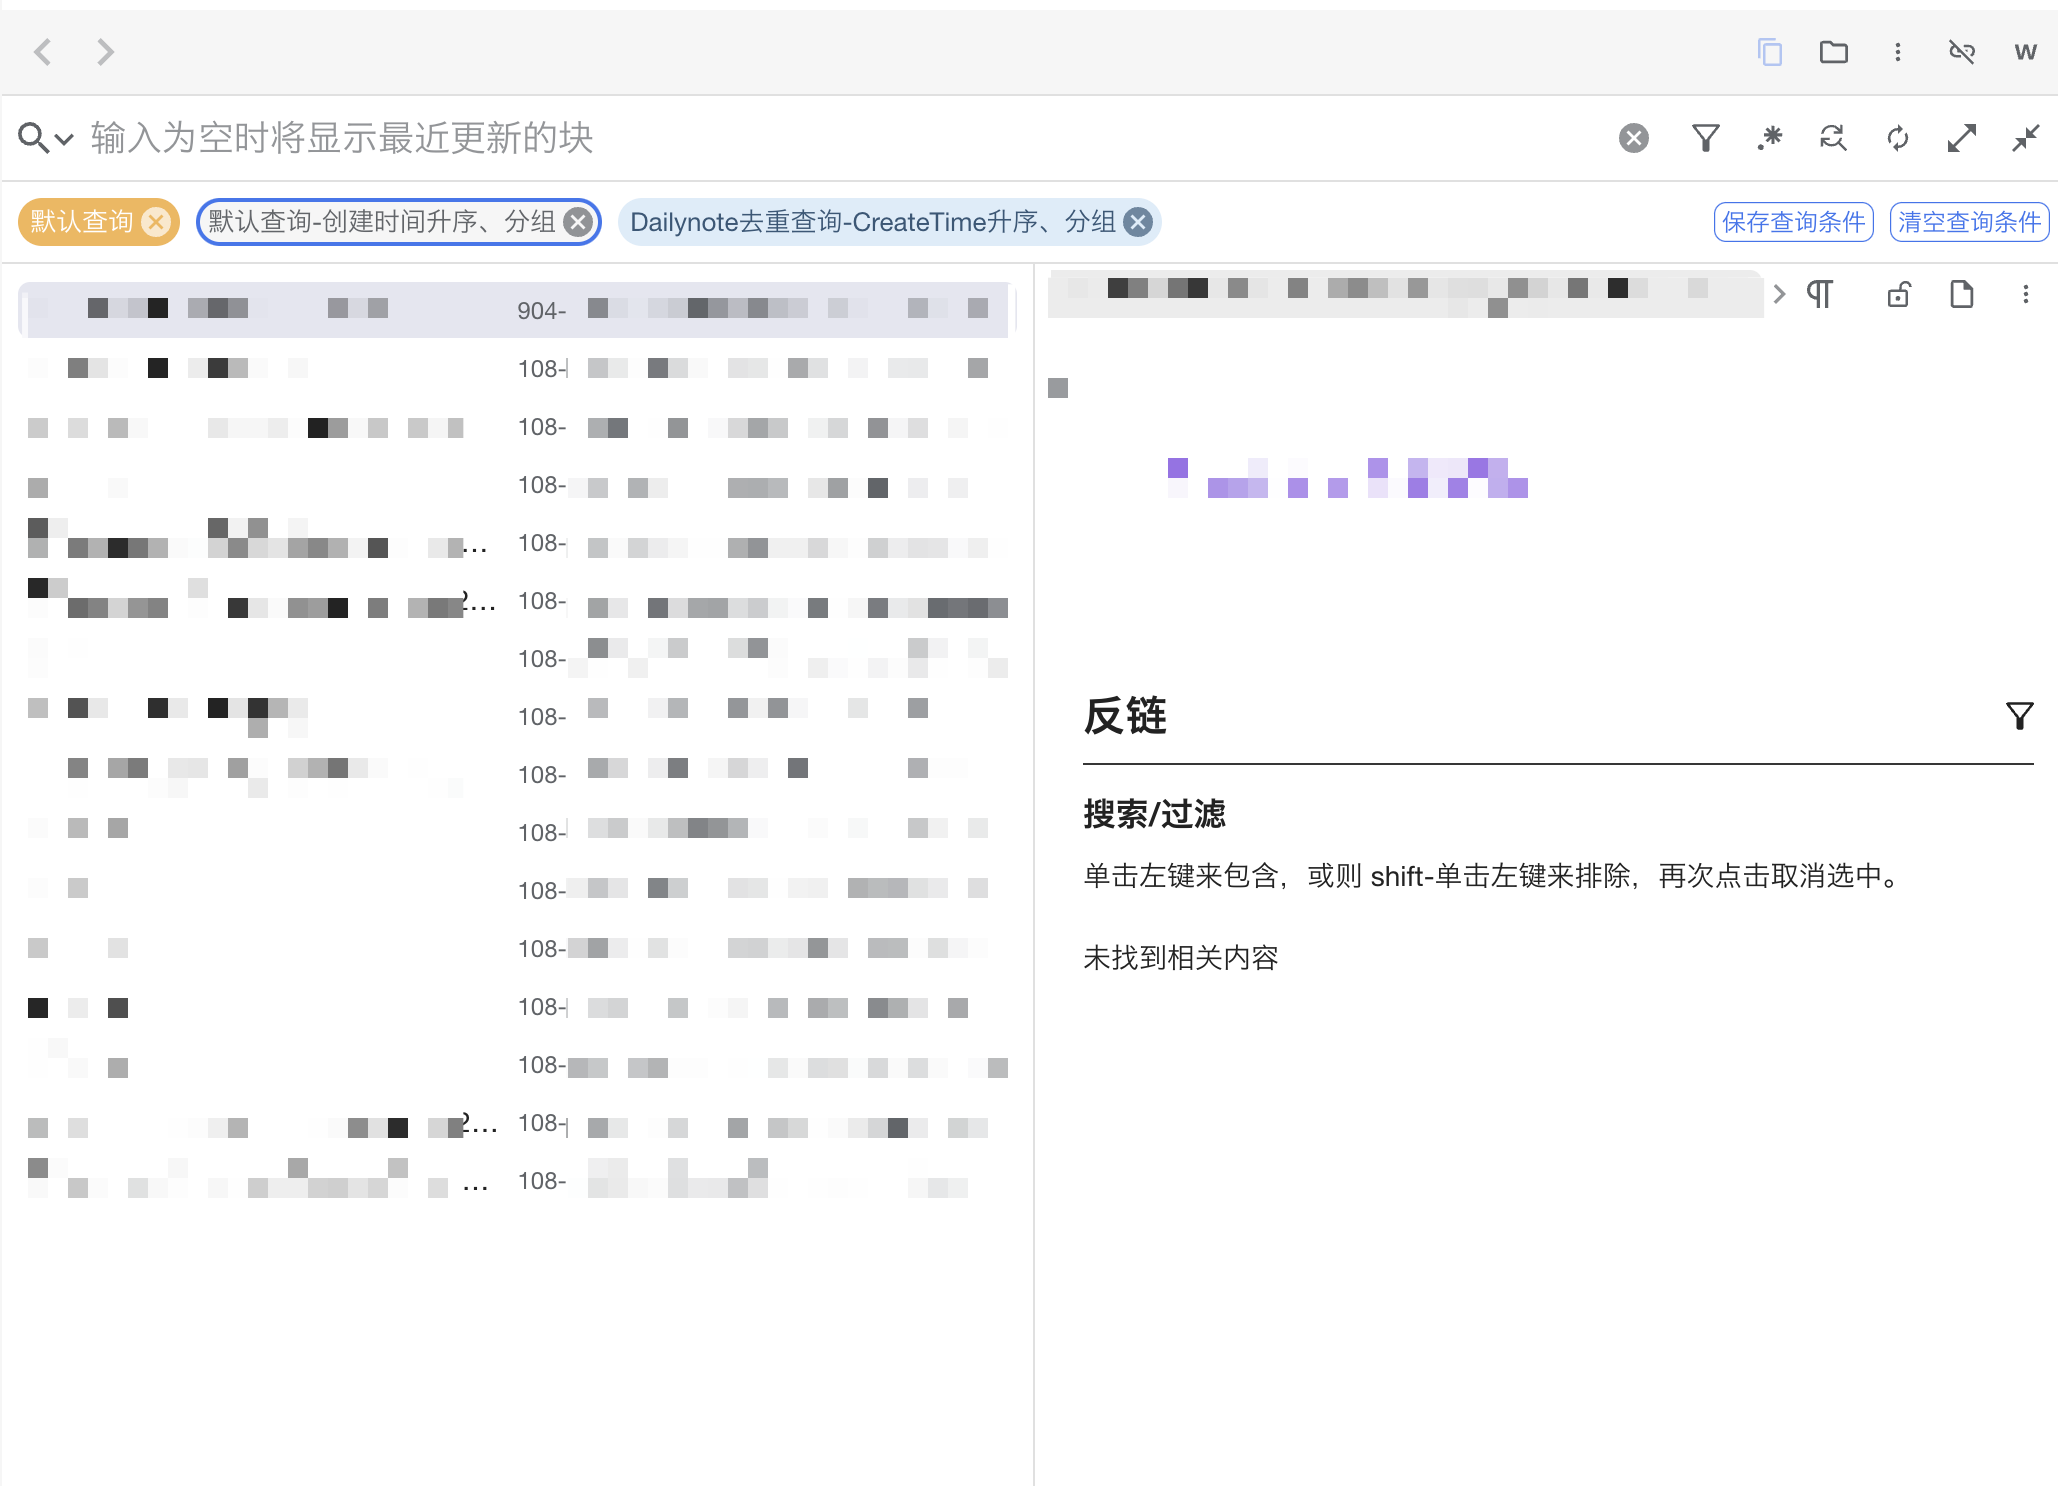Click the forward navigation arrow
The image size is (2058, 1486).
[105, 52]
